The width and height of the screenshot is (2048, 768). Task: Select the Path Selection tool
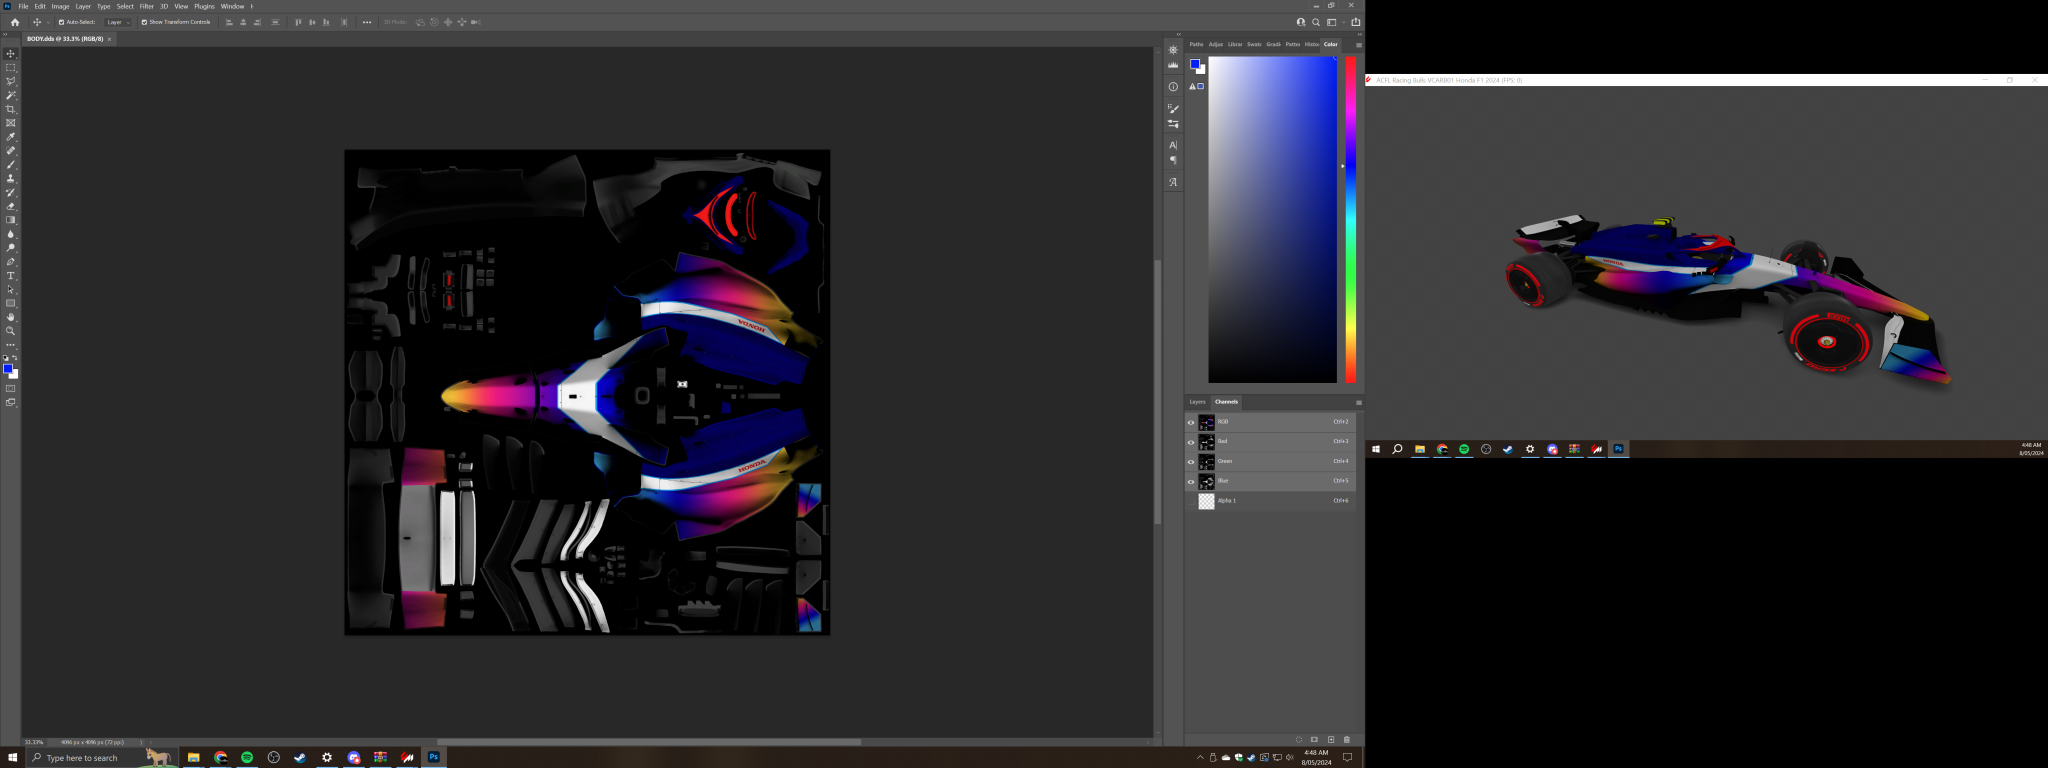pyautogui.click(x=11, y=290)
